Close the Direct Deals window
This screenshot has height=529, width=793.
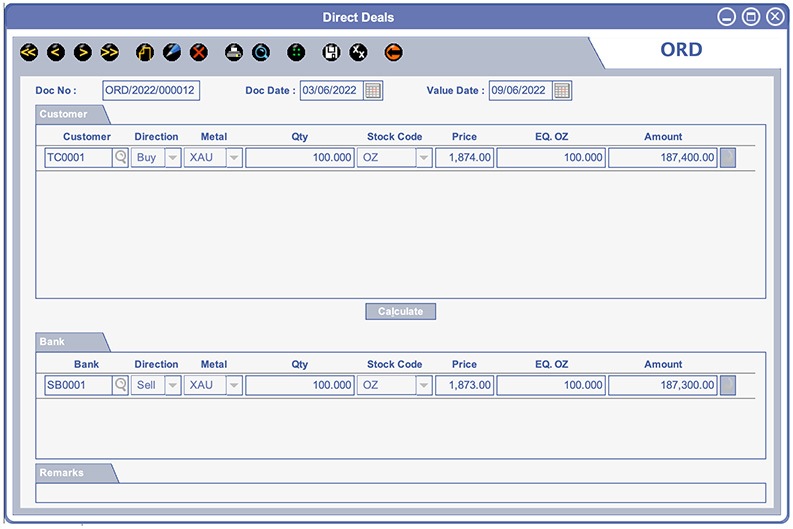click(x=775, y=17)
